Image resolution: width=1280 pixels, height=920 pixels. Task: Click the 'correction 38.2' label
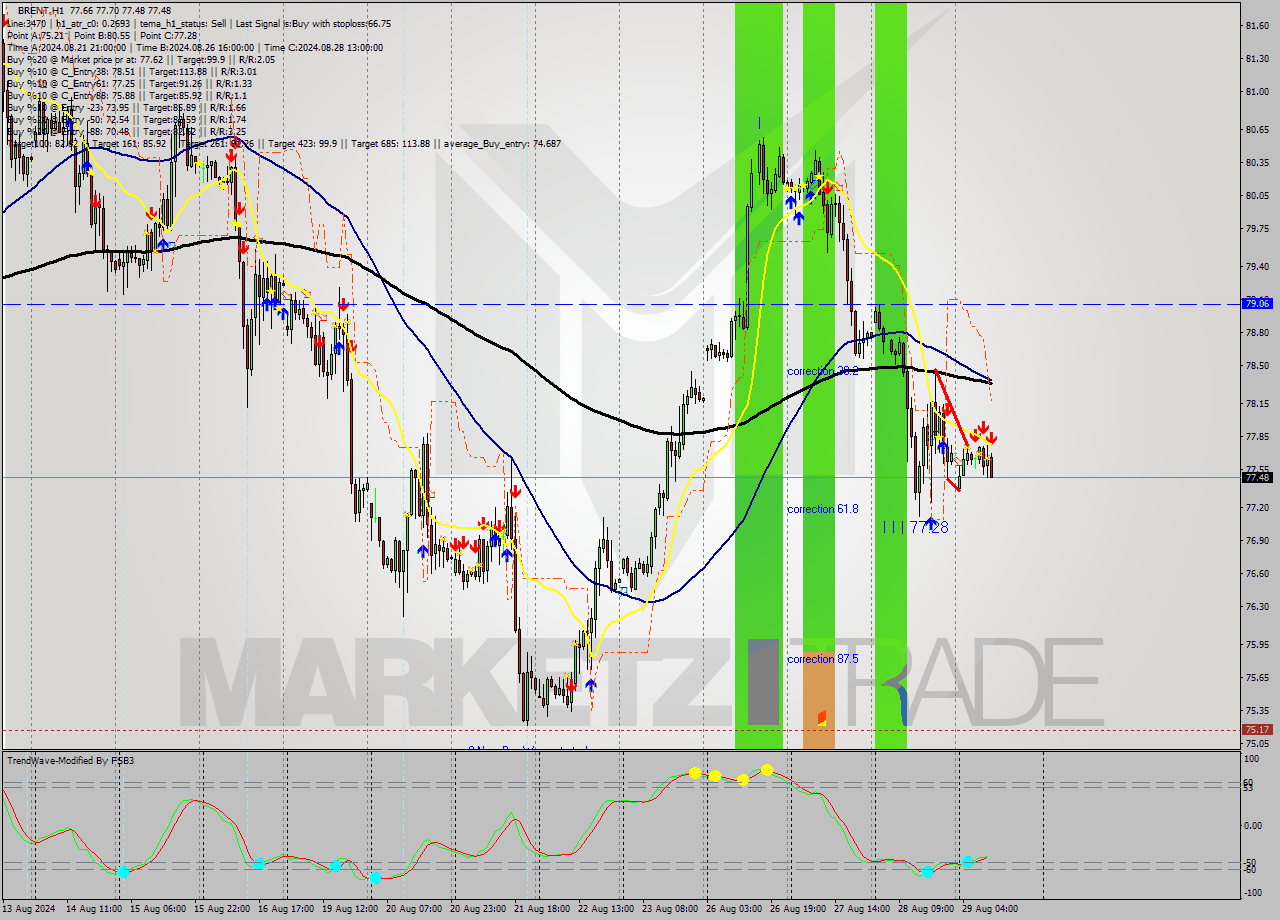pyautogui.click(x=822, y=371)
